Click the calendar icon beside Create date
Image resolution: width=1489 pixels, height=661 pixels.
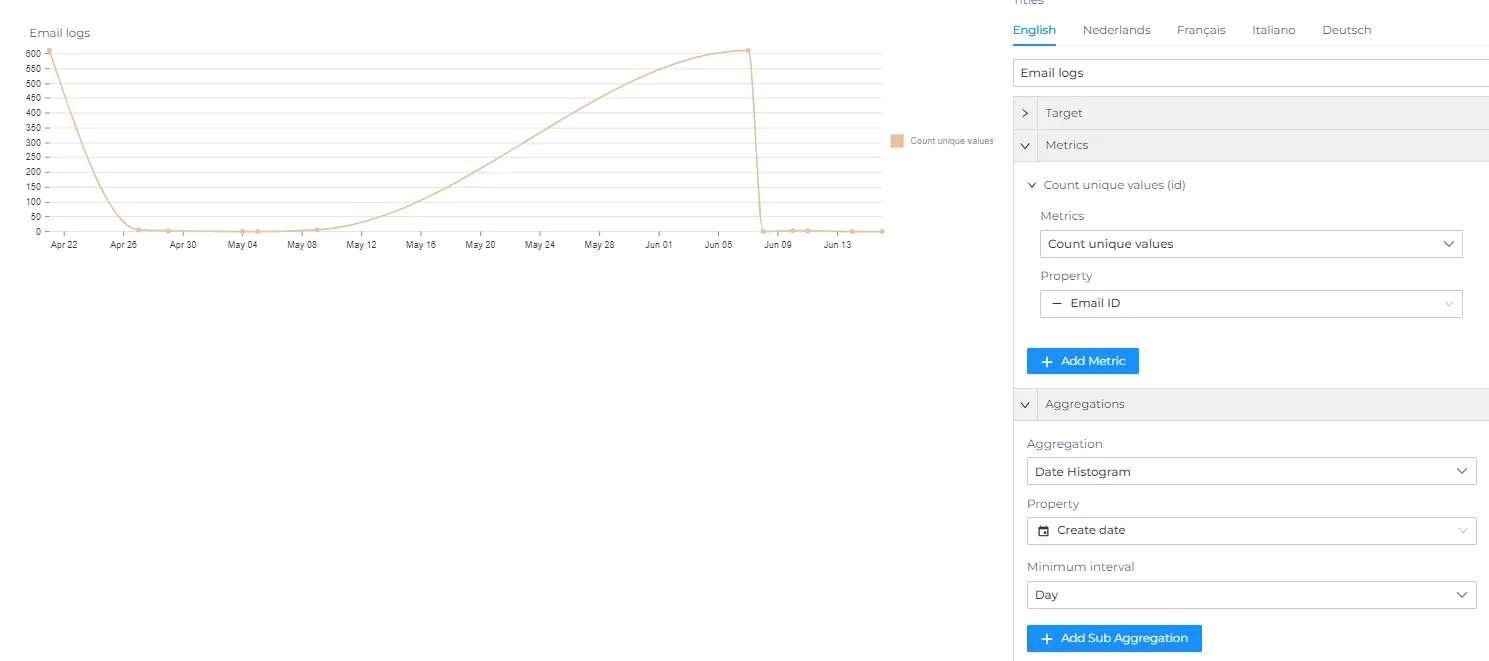(1044, 531)
